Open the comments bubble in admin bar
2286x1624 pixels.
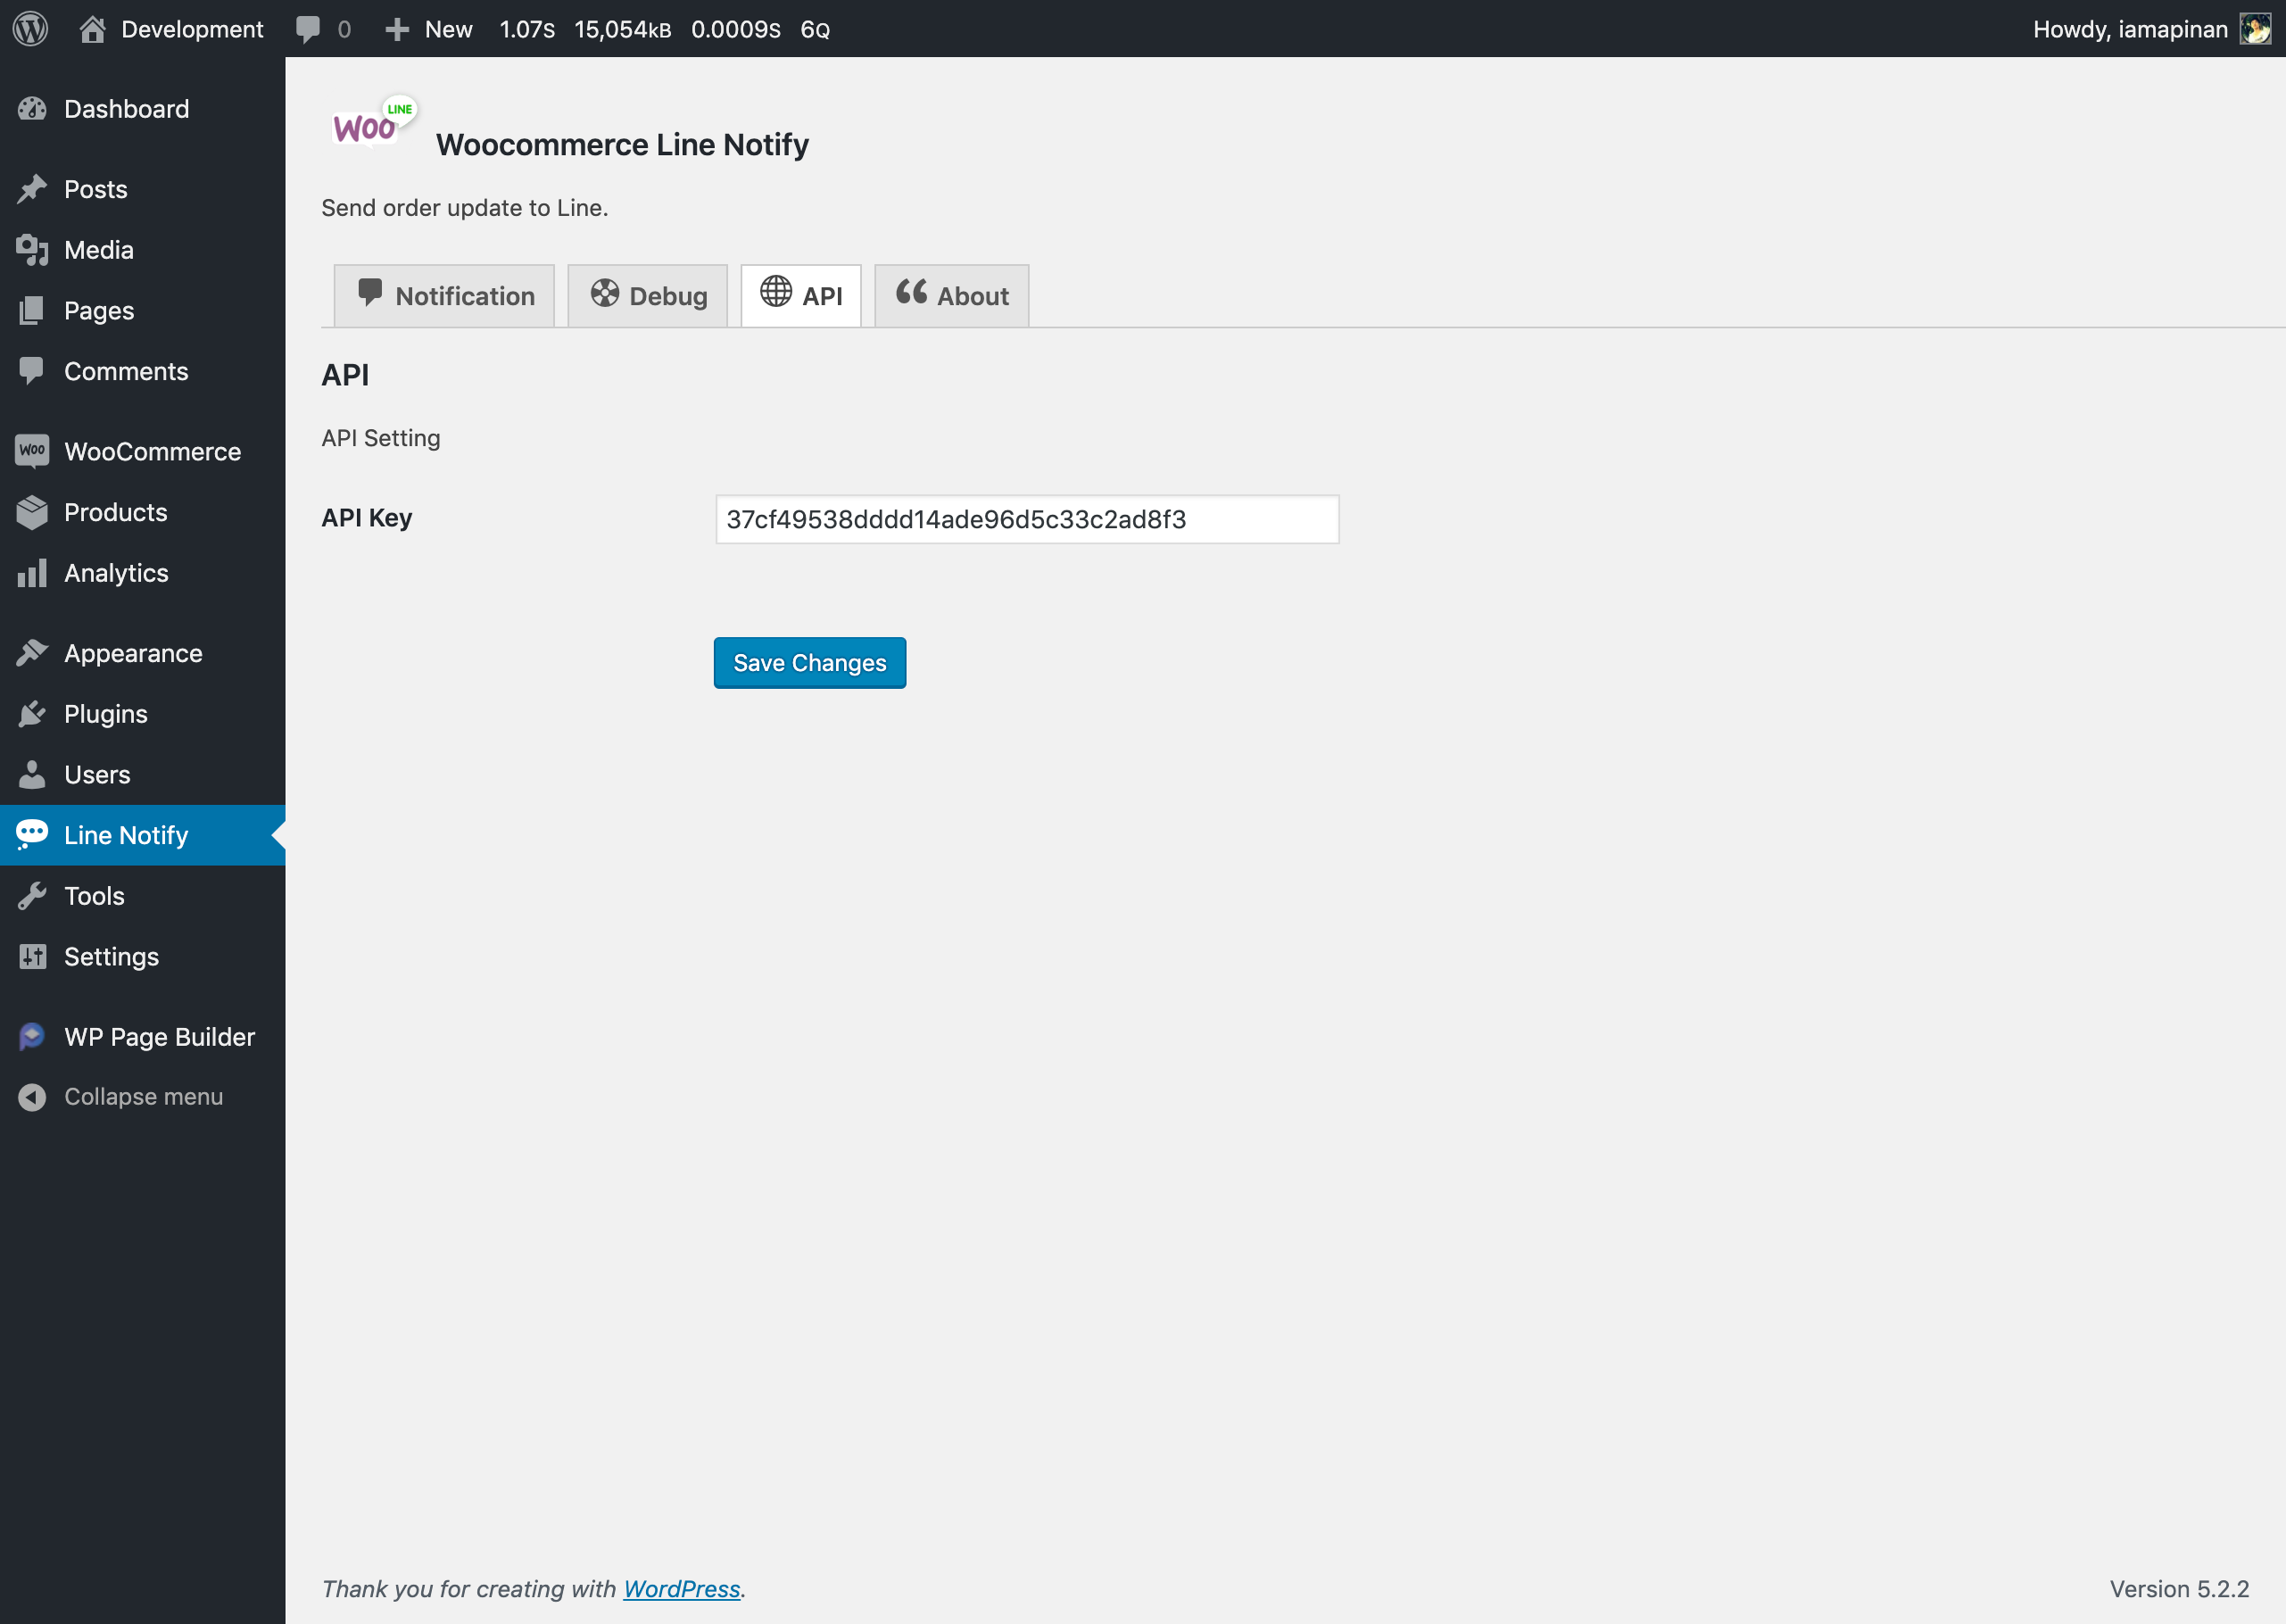tap(308, 29)
